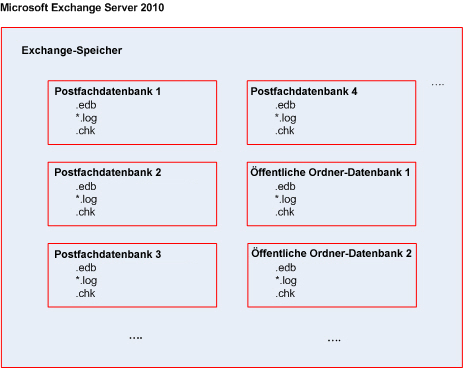This screenshot has height=368, width=463.
Task: Click *.log under Postfachdatenbank 2
Action: [86, 199]
